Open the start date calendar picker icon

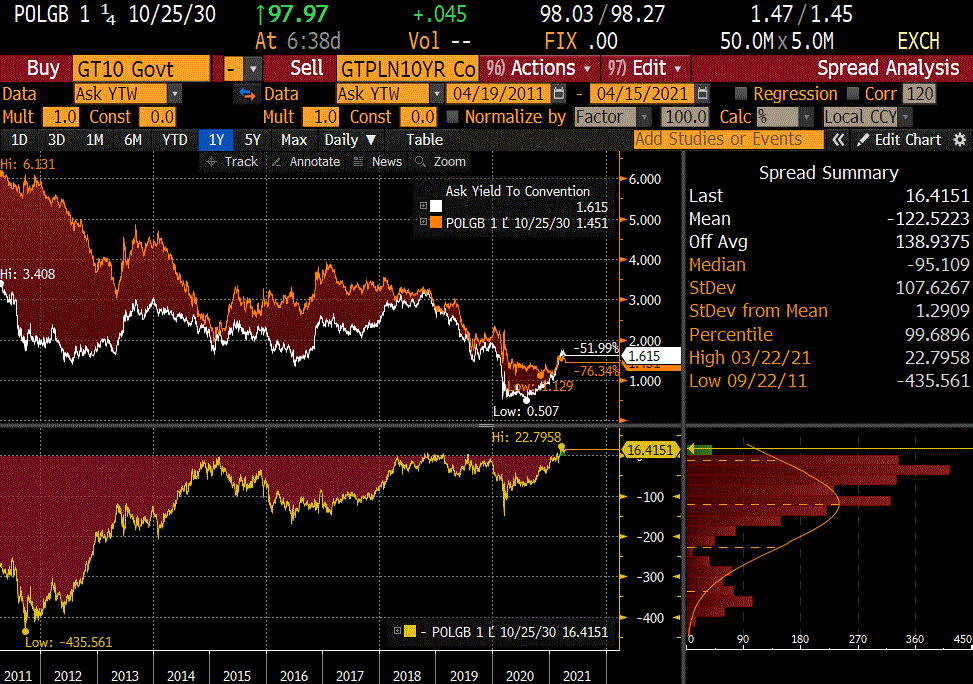tap(561, 93)
